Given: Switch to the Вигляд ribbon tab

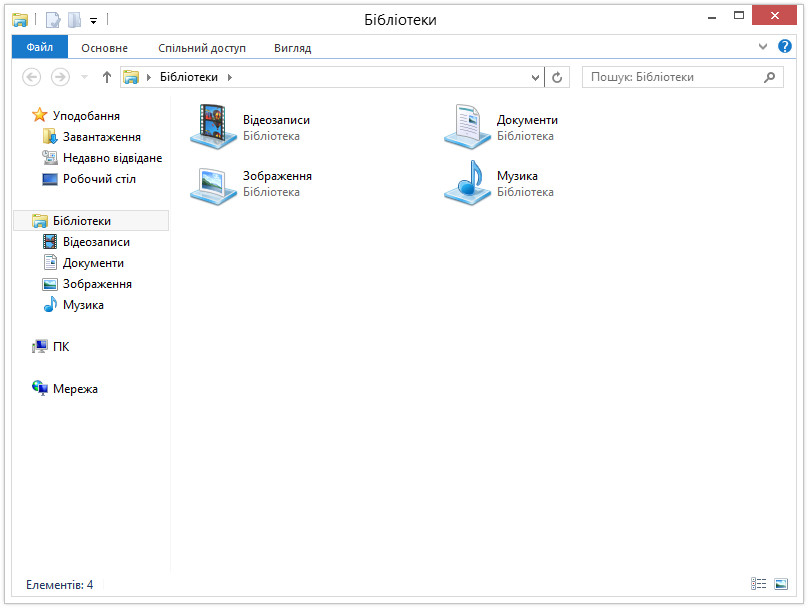Looking at the screenshot, I should 292,48.
